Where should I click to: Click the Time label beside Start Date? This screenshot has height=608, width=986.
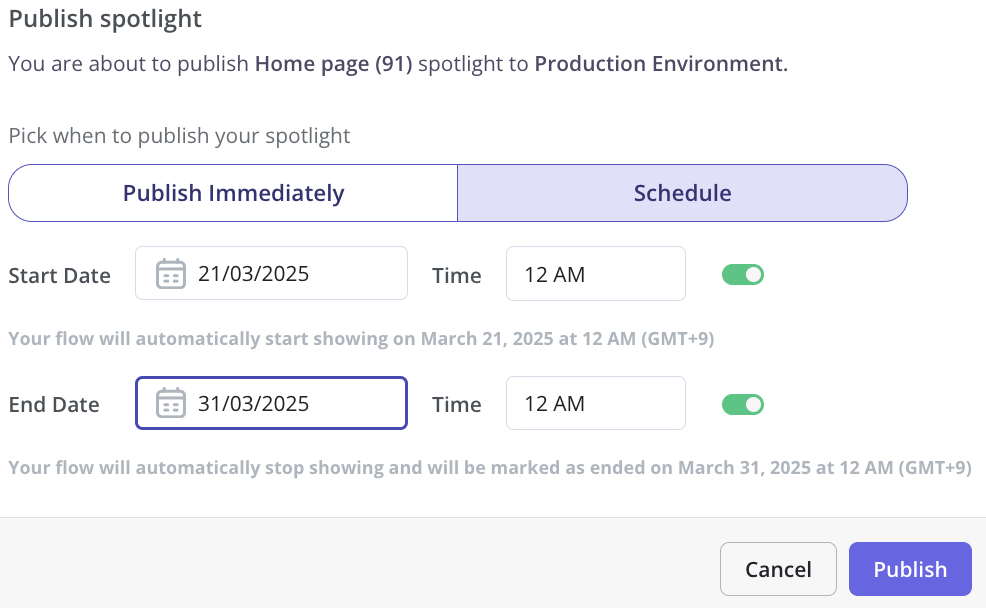coord(457,275)
